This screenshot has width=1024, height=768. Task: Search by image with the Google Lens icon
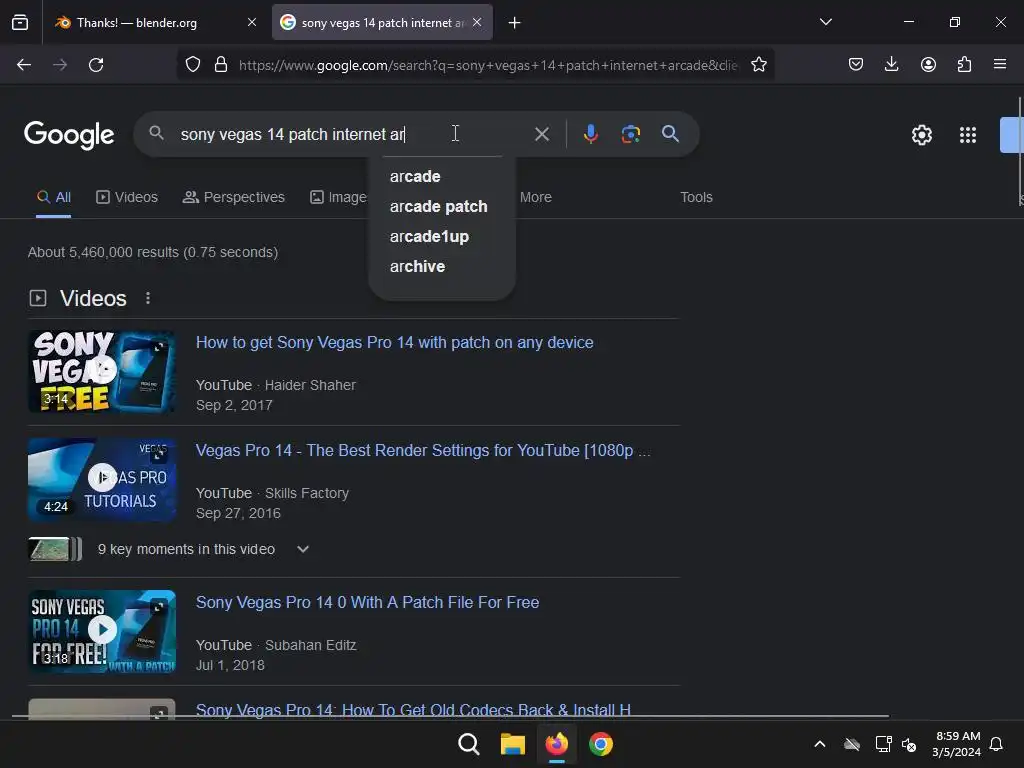(x=630, y=134)
